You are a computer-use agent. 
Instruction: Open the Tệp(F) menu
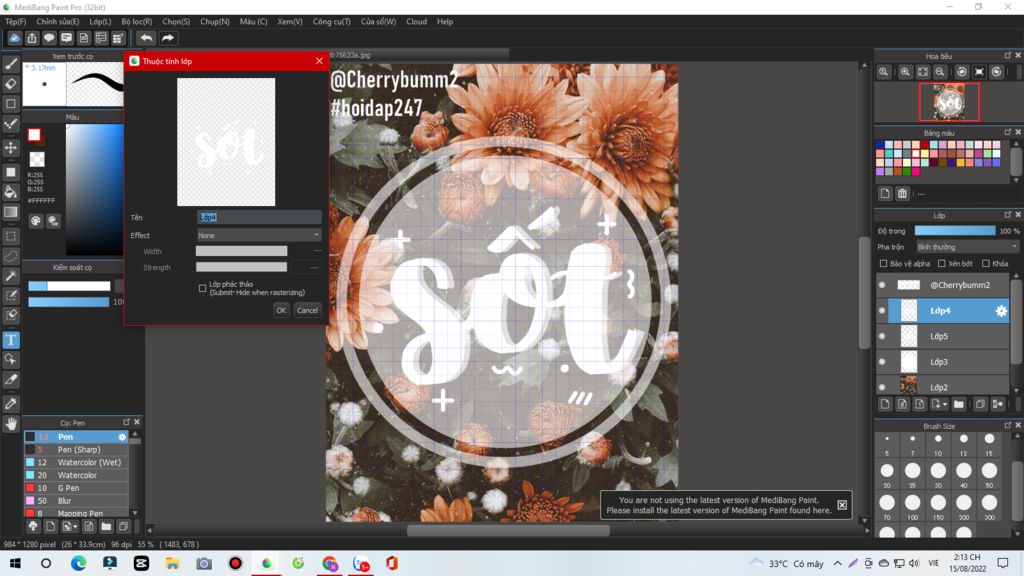[16, 22]
